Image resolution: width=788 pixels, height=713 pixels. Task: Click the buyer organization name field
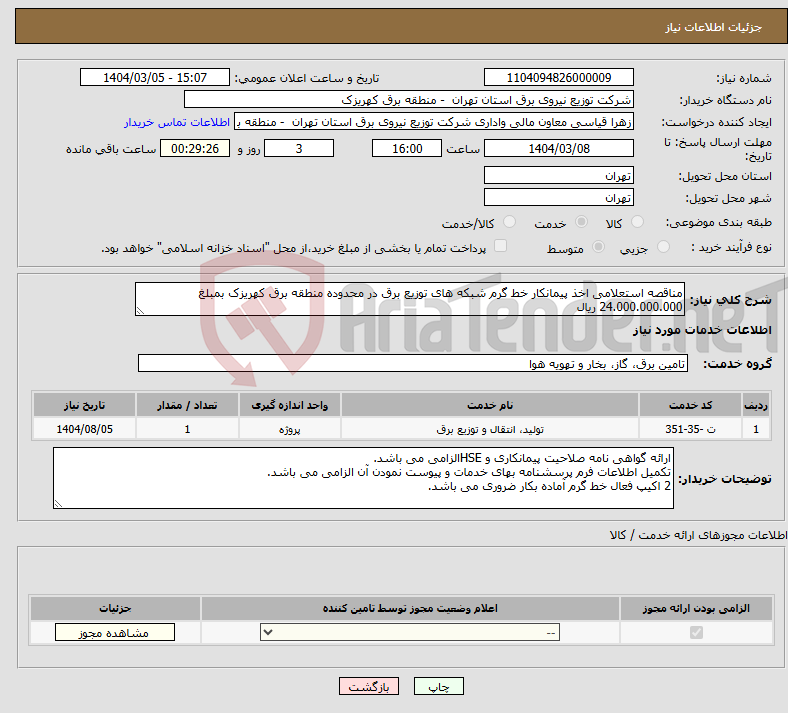click(x=409, y=99)
